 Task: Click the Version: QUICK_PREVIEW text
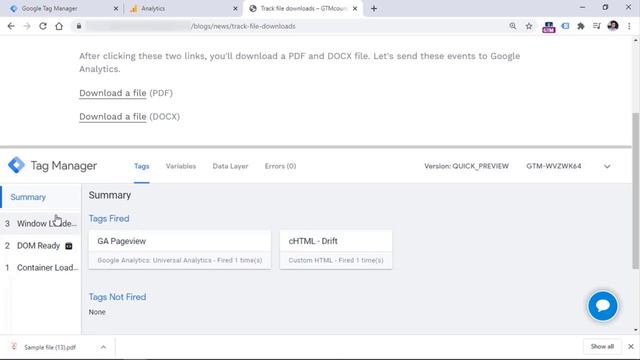point(466,166)
